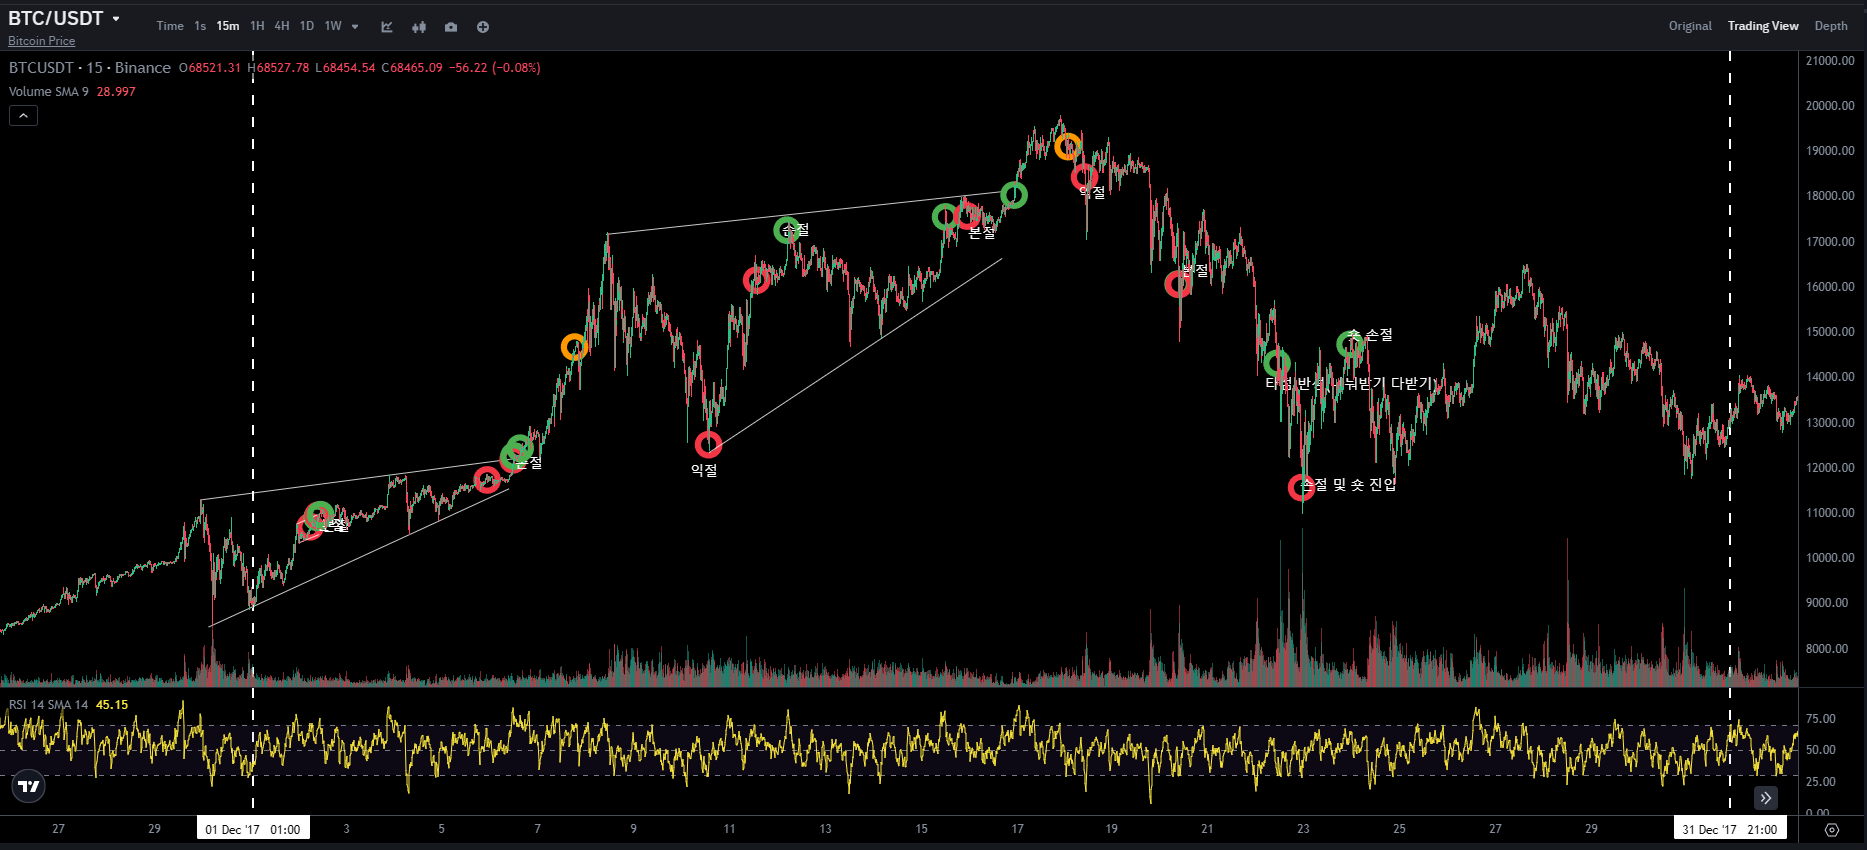The height and width of the screenshot is (850, 1867).
Task: Click the RSI 14 SMA 14 indicator label
Action: click(48, 705)
